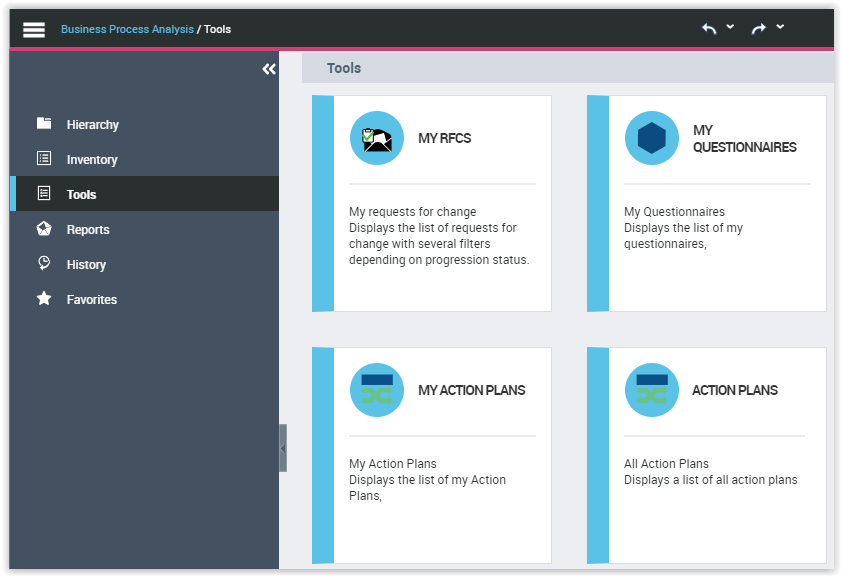
Task: Open the redo history dropdown chevron
Action: coord(780,27)
